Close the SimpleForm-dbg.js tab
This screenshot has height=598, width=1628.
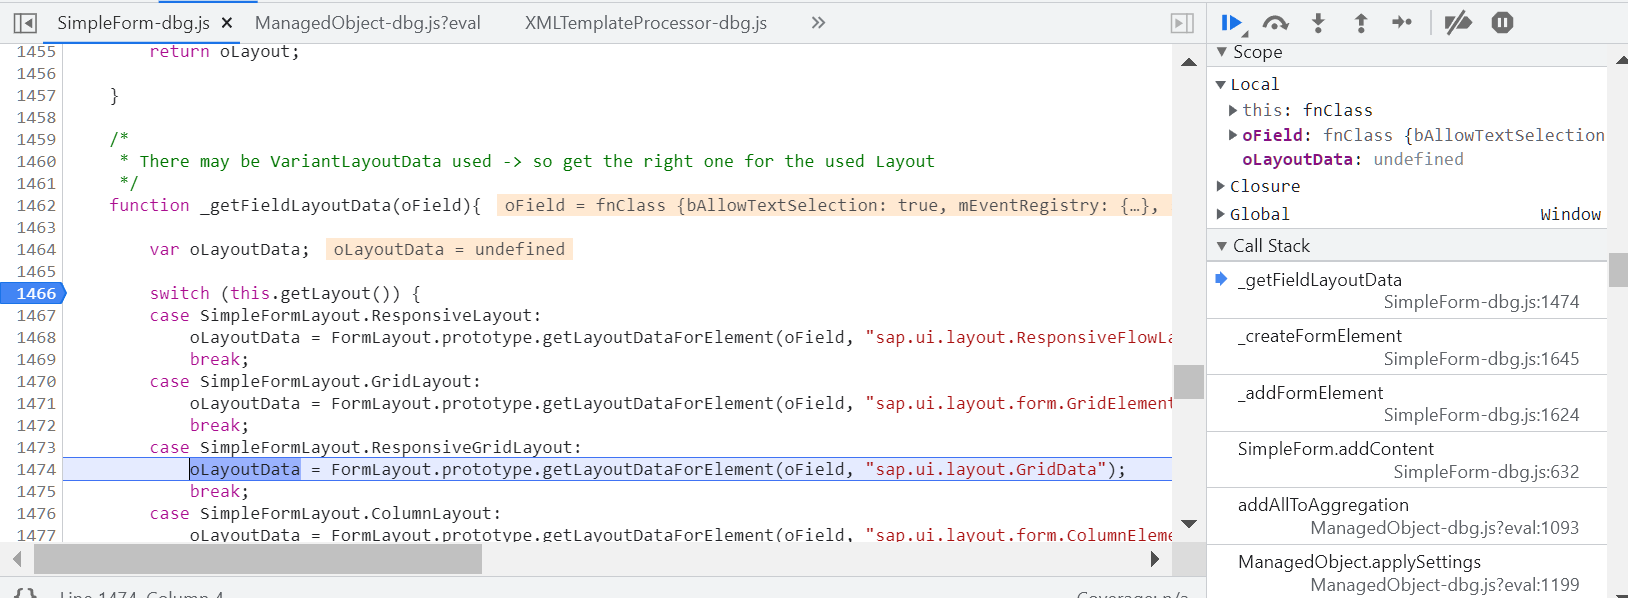(227, 23)
